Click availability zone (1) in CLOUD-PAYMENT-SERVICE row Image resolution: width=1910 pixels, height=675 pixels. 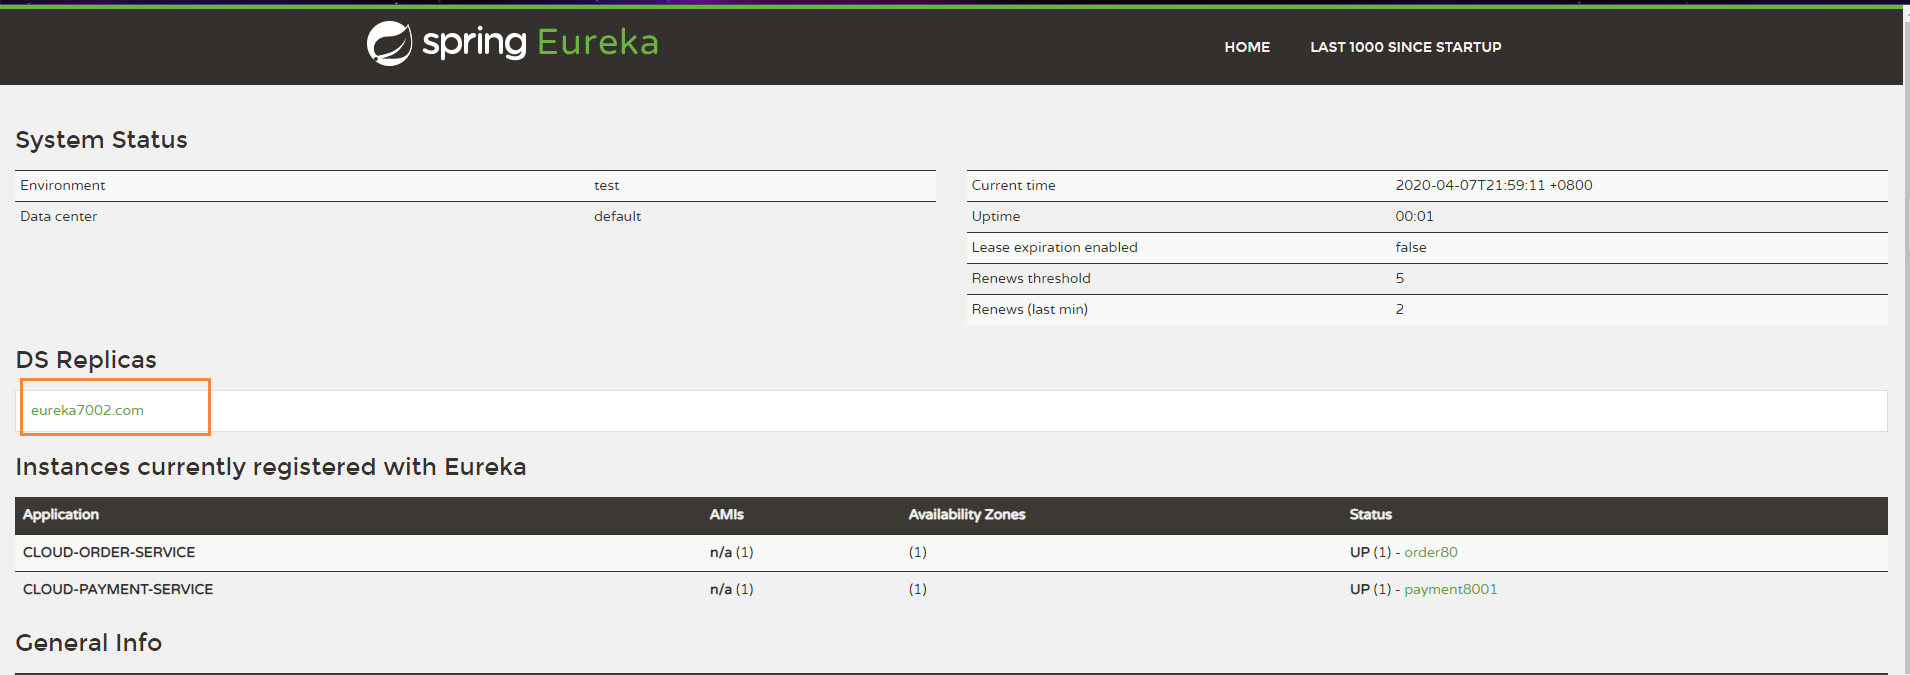point(917,589)
